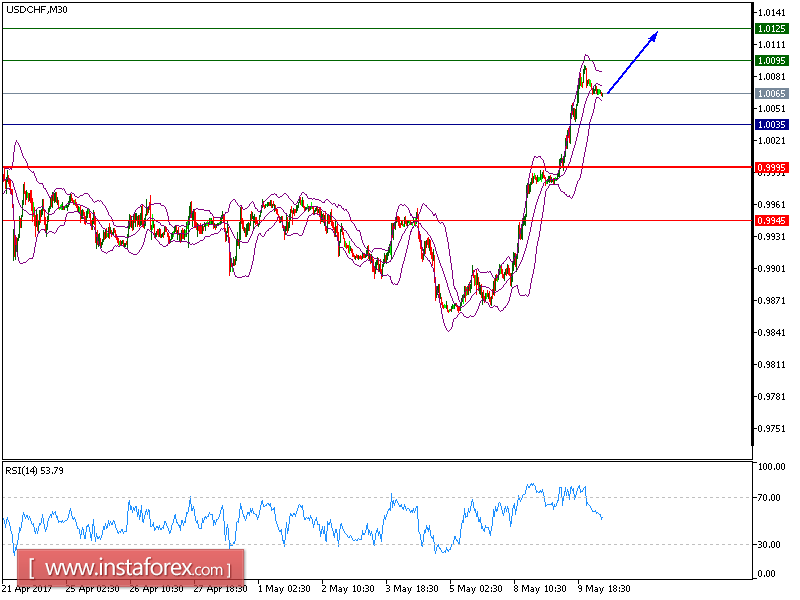Viewport: 800px width, 600px height.
Task: Click the 1.0141 price axis value
Action: pyautogui.click(x=771, y=13)
